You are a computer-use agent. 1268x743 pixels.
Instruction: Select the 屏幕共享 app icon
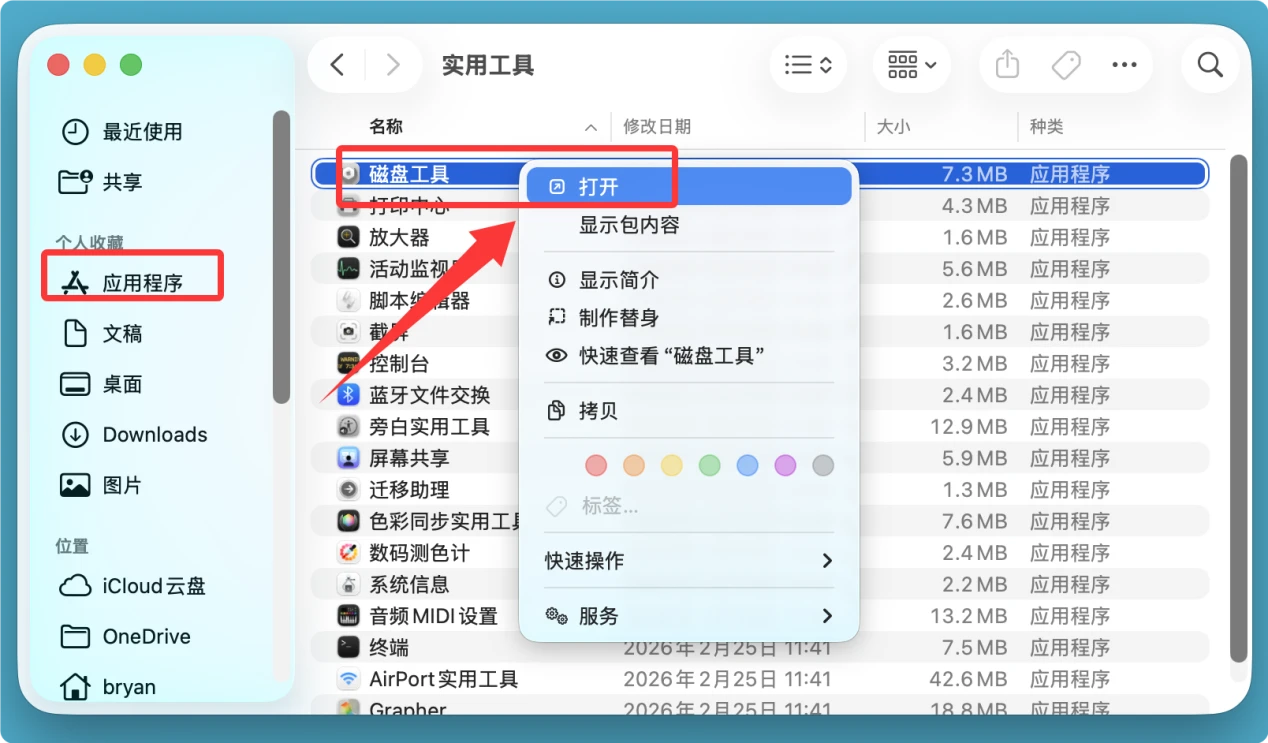pyautogui.click(x=347, y=458)
